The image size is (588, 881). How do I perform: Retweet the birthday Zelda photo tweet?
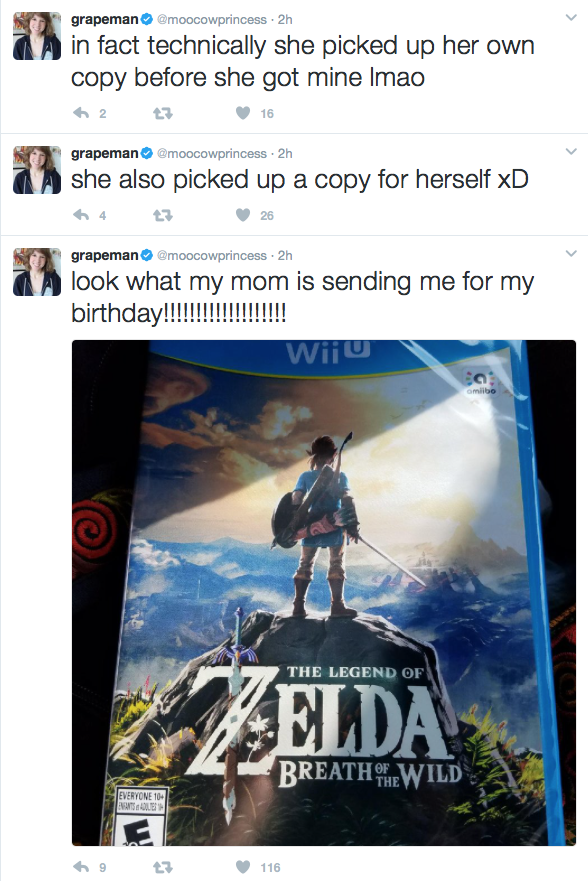163,867
